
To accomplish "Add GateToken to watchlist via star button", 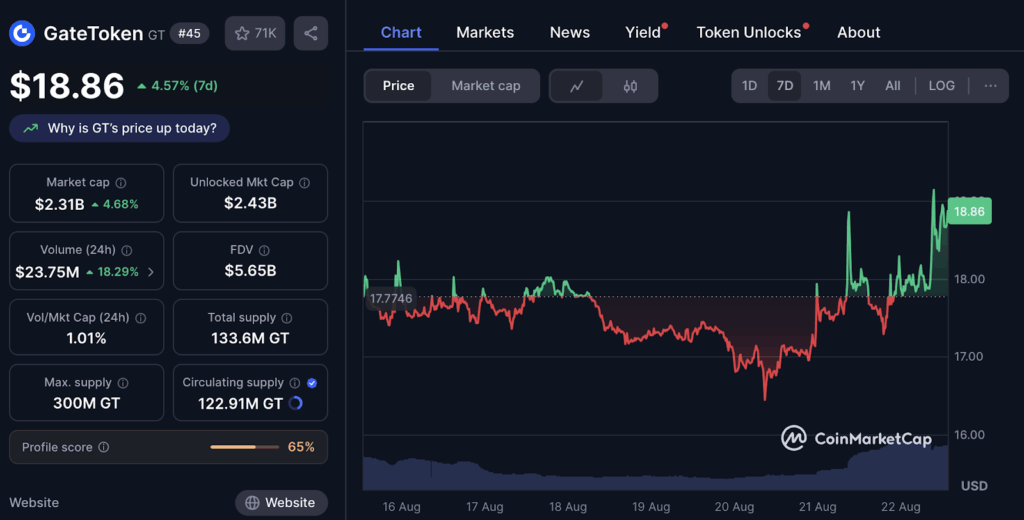I will pos(255,33).
